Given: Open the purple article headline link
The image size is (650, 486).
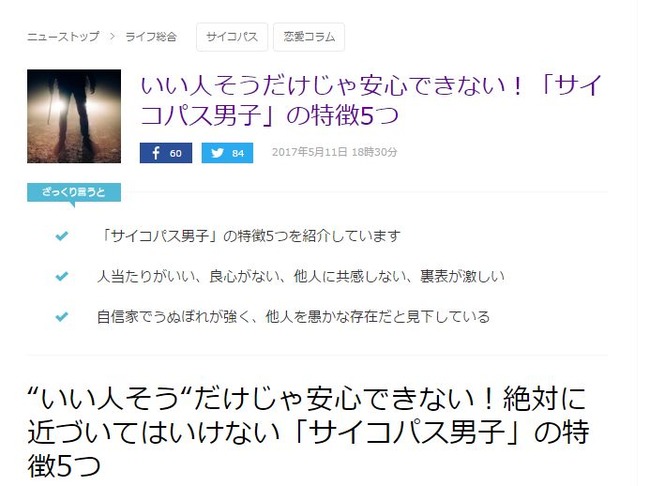Looking at the screenshot, I should pyautogui.click(x=370, y=101).
